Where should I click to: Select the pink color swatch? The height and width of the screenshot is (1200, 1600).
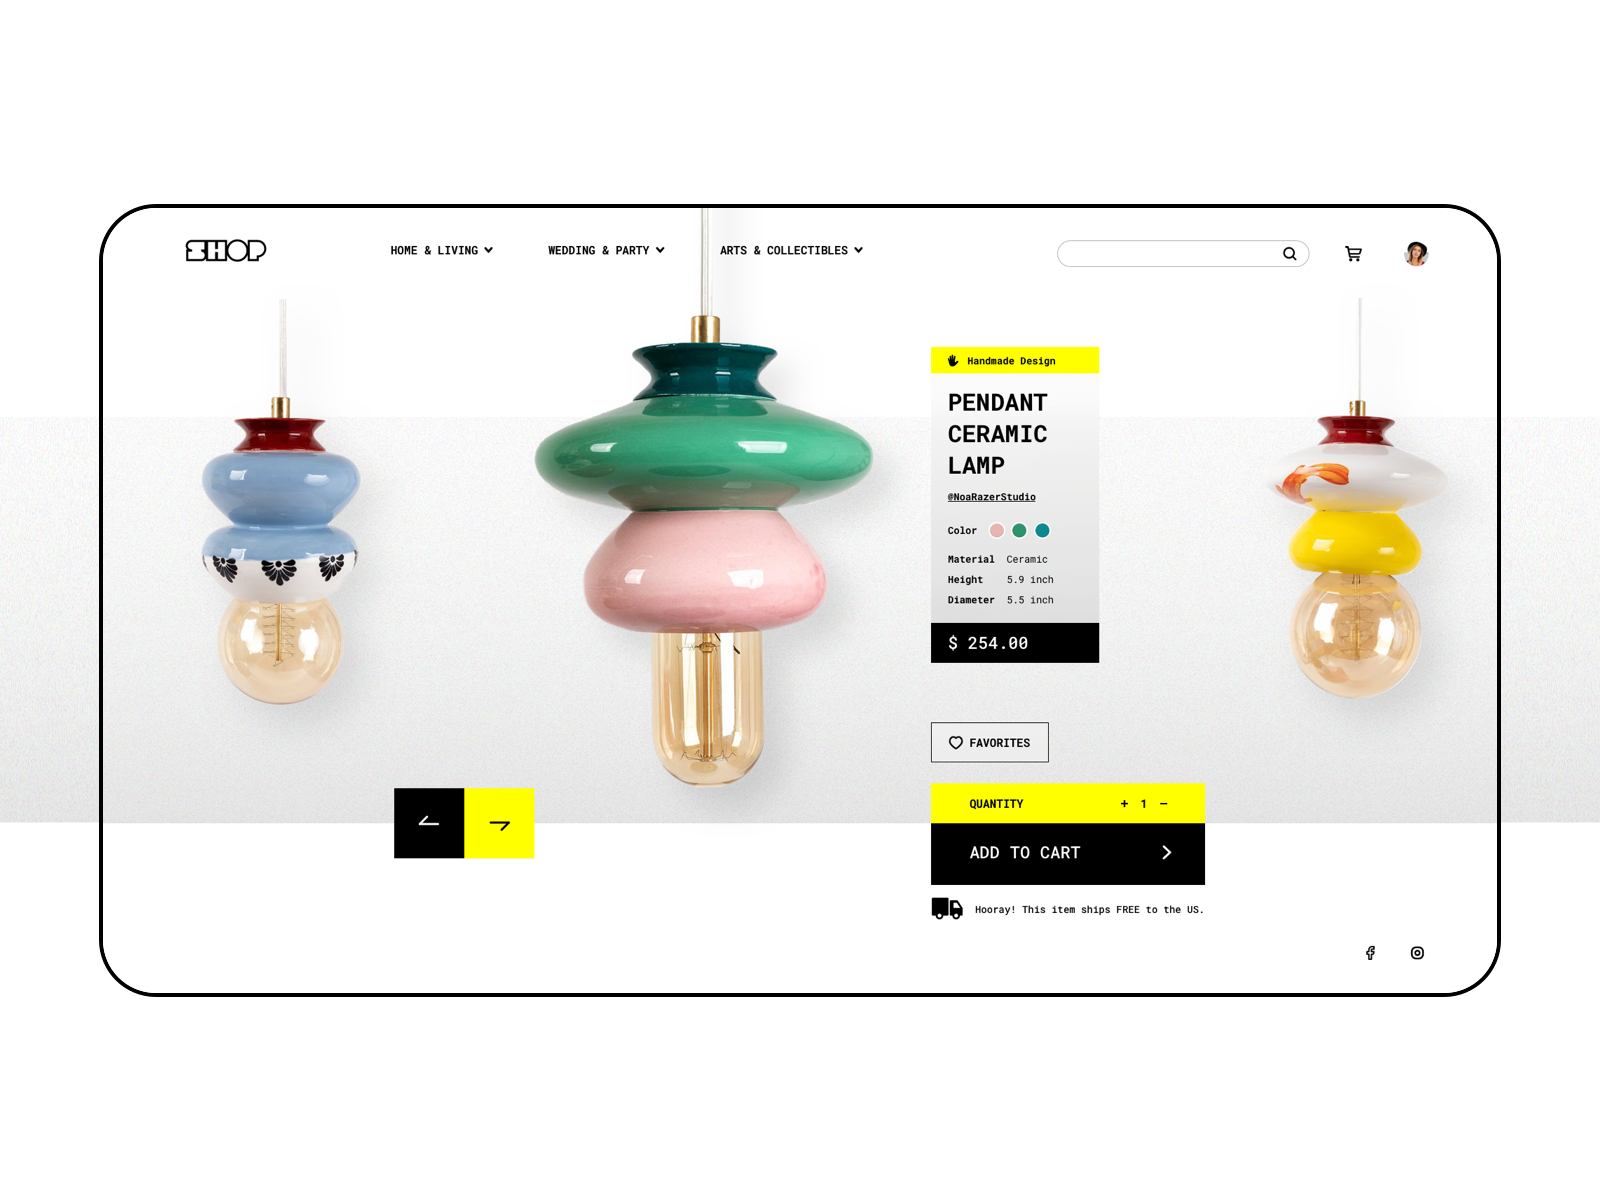997,531
